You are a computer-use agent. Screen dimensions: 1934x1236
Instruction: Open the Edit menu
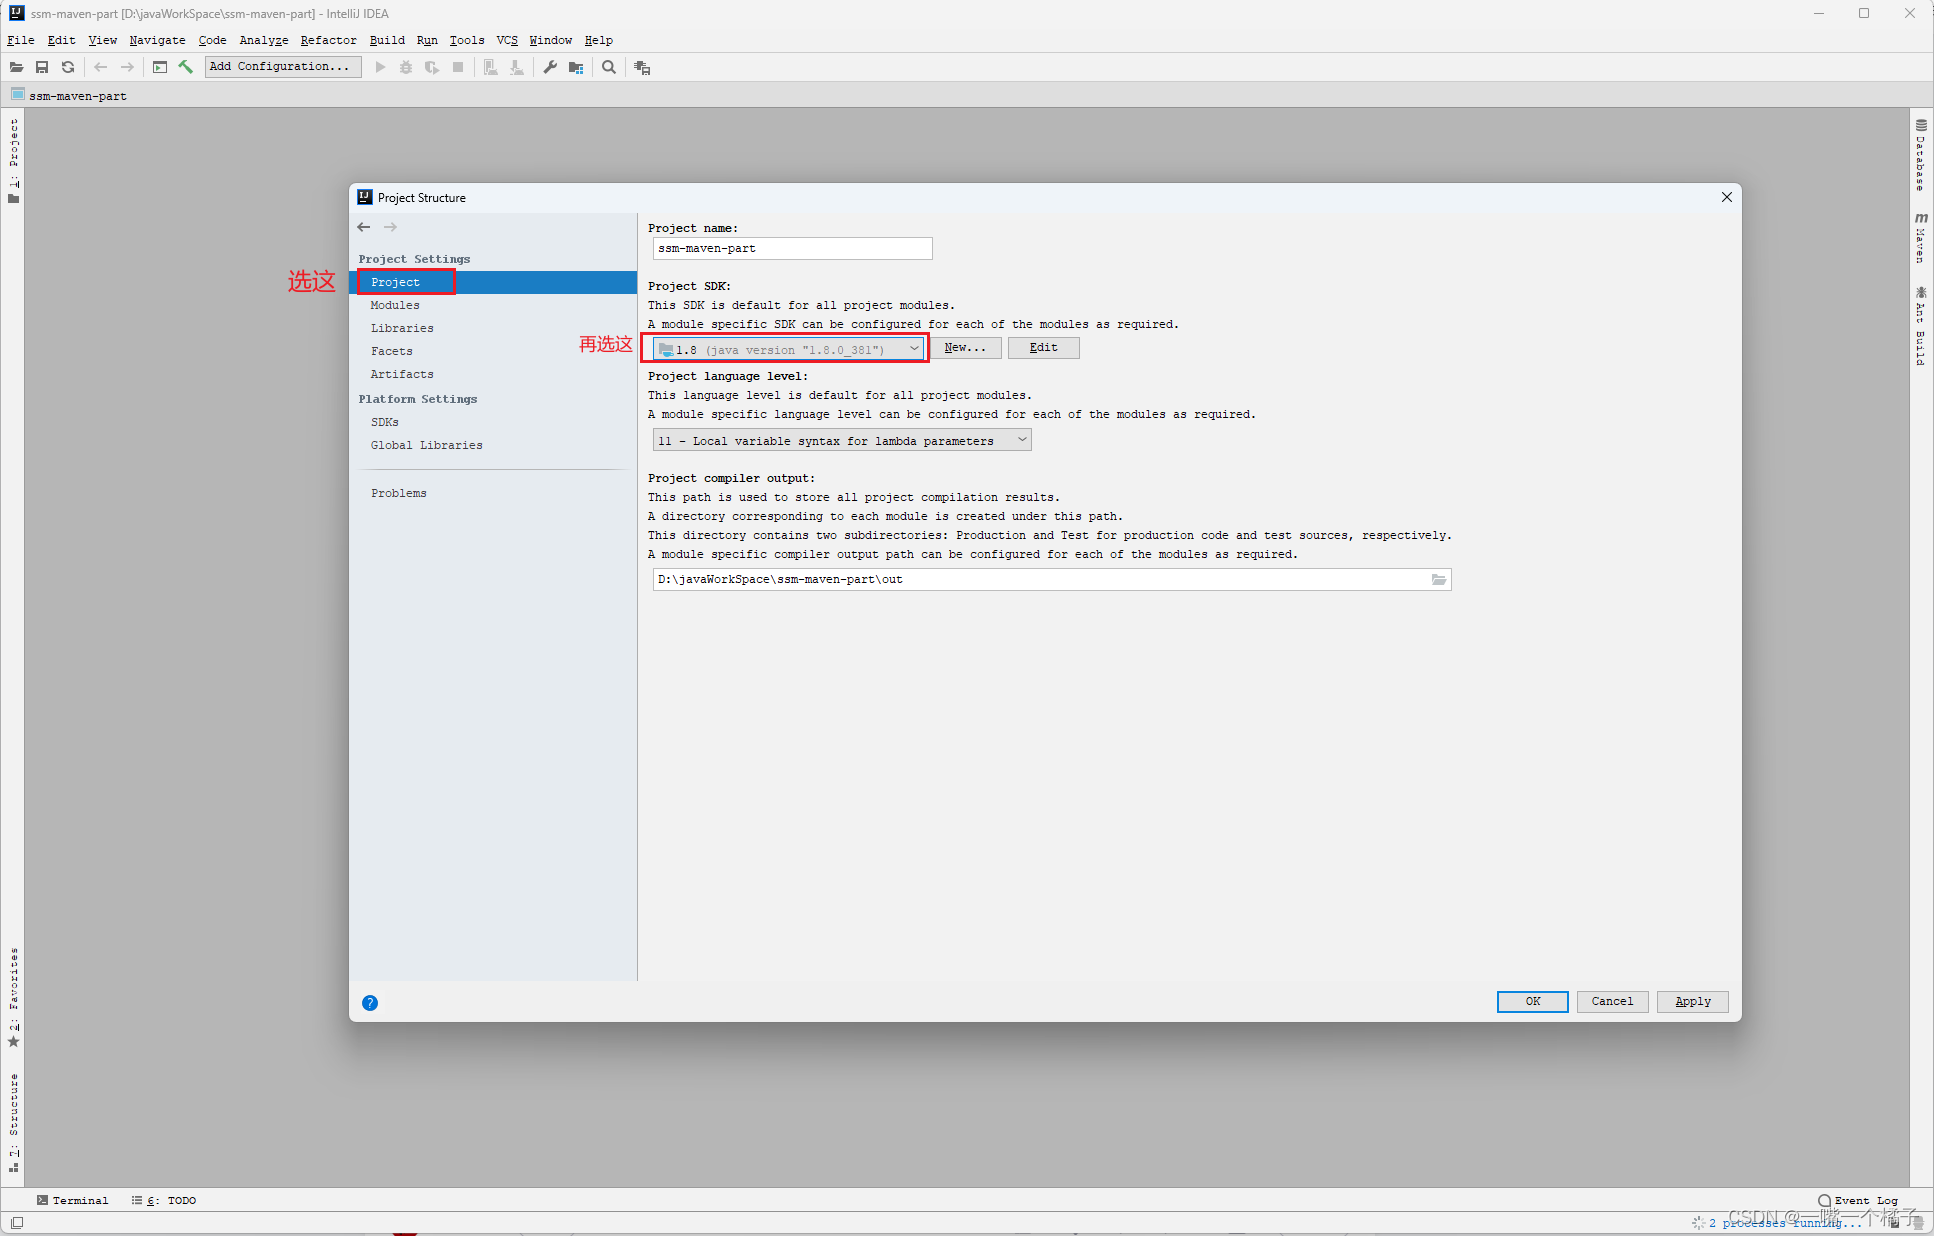coord(61,40)
